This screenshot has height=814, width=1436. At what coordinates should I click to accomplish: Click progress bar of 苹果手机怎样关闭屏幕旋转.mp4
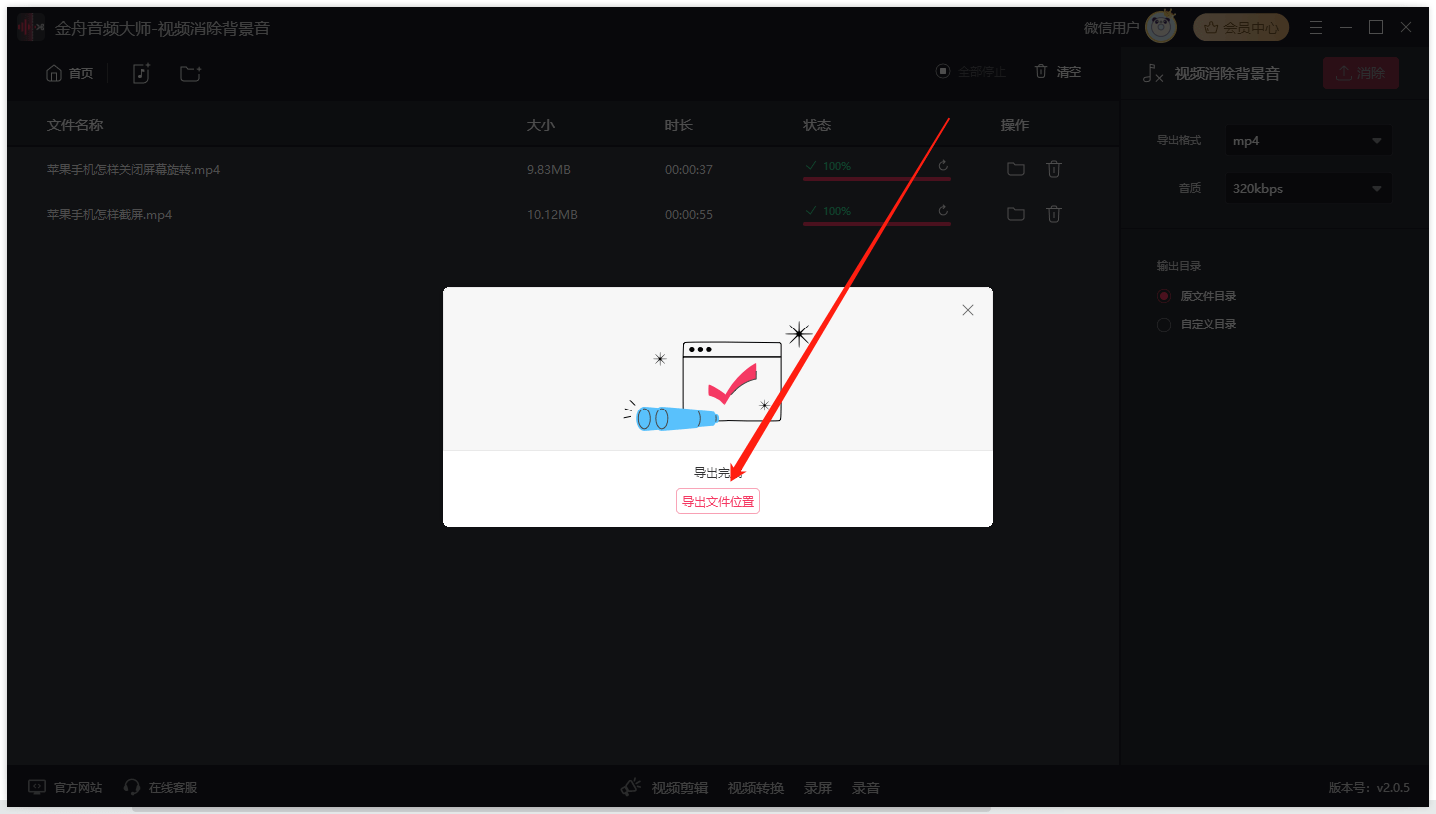click(x=876, y=179)
